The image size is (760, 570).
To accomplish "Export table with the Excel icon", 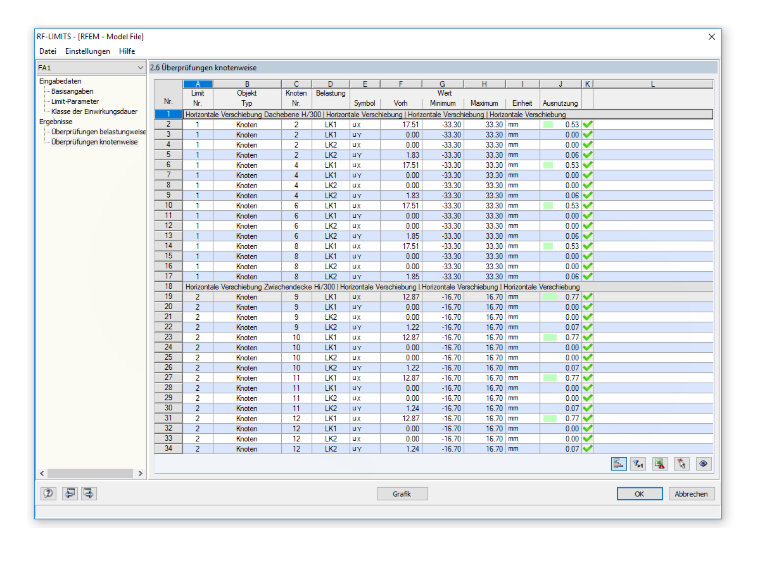I will click(660, 464).
